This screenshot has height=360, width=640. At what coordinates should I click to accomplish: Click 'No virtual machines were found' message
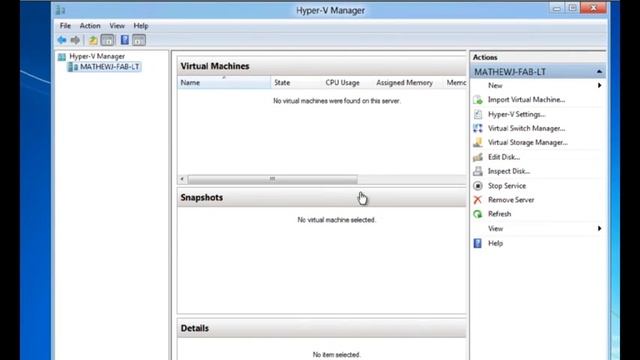pos(337,101)
